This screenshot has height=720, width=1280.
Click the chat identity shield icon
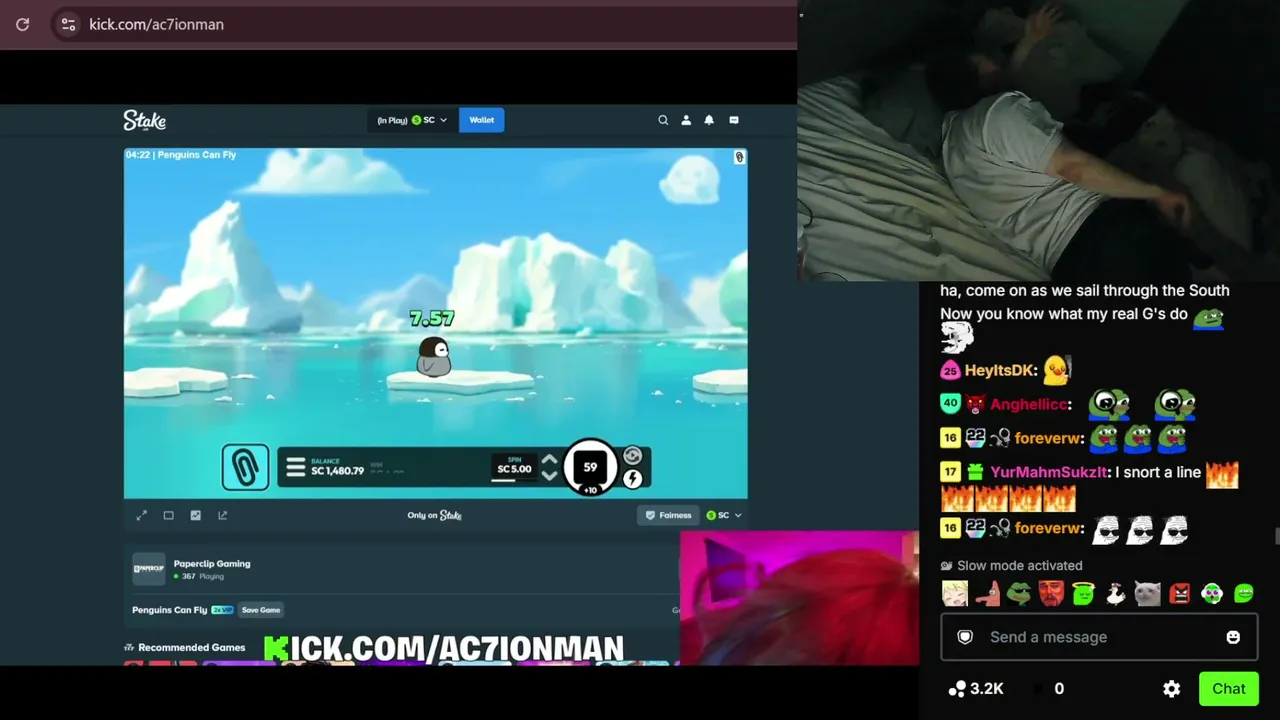coord(965,637)
